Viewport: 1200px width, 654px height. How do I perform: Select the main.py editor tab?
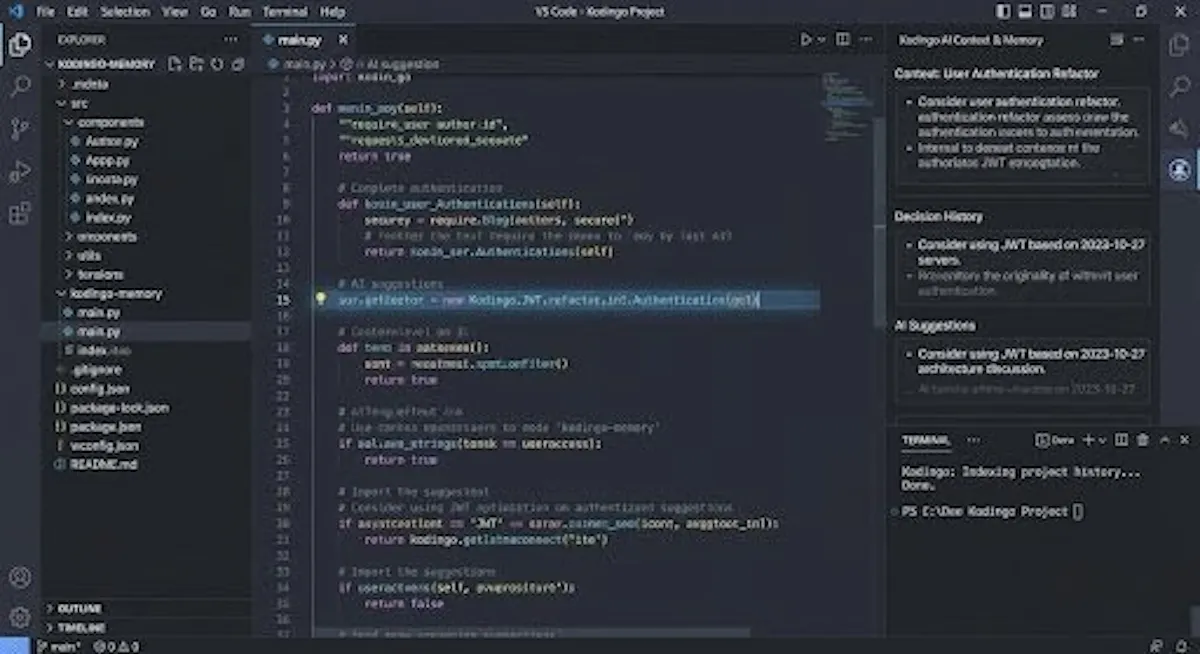click(302, 40)
